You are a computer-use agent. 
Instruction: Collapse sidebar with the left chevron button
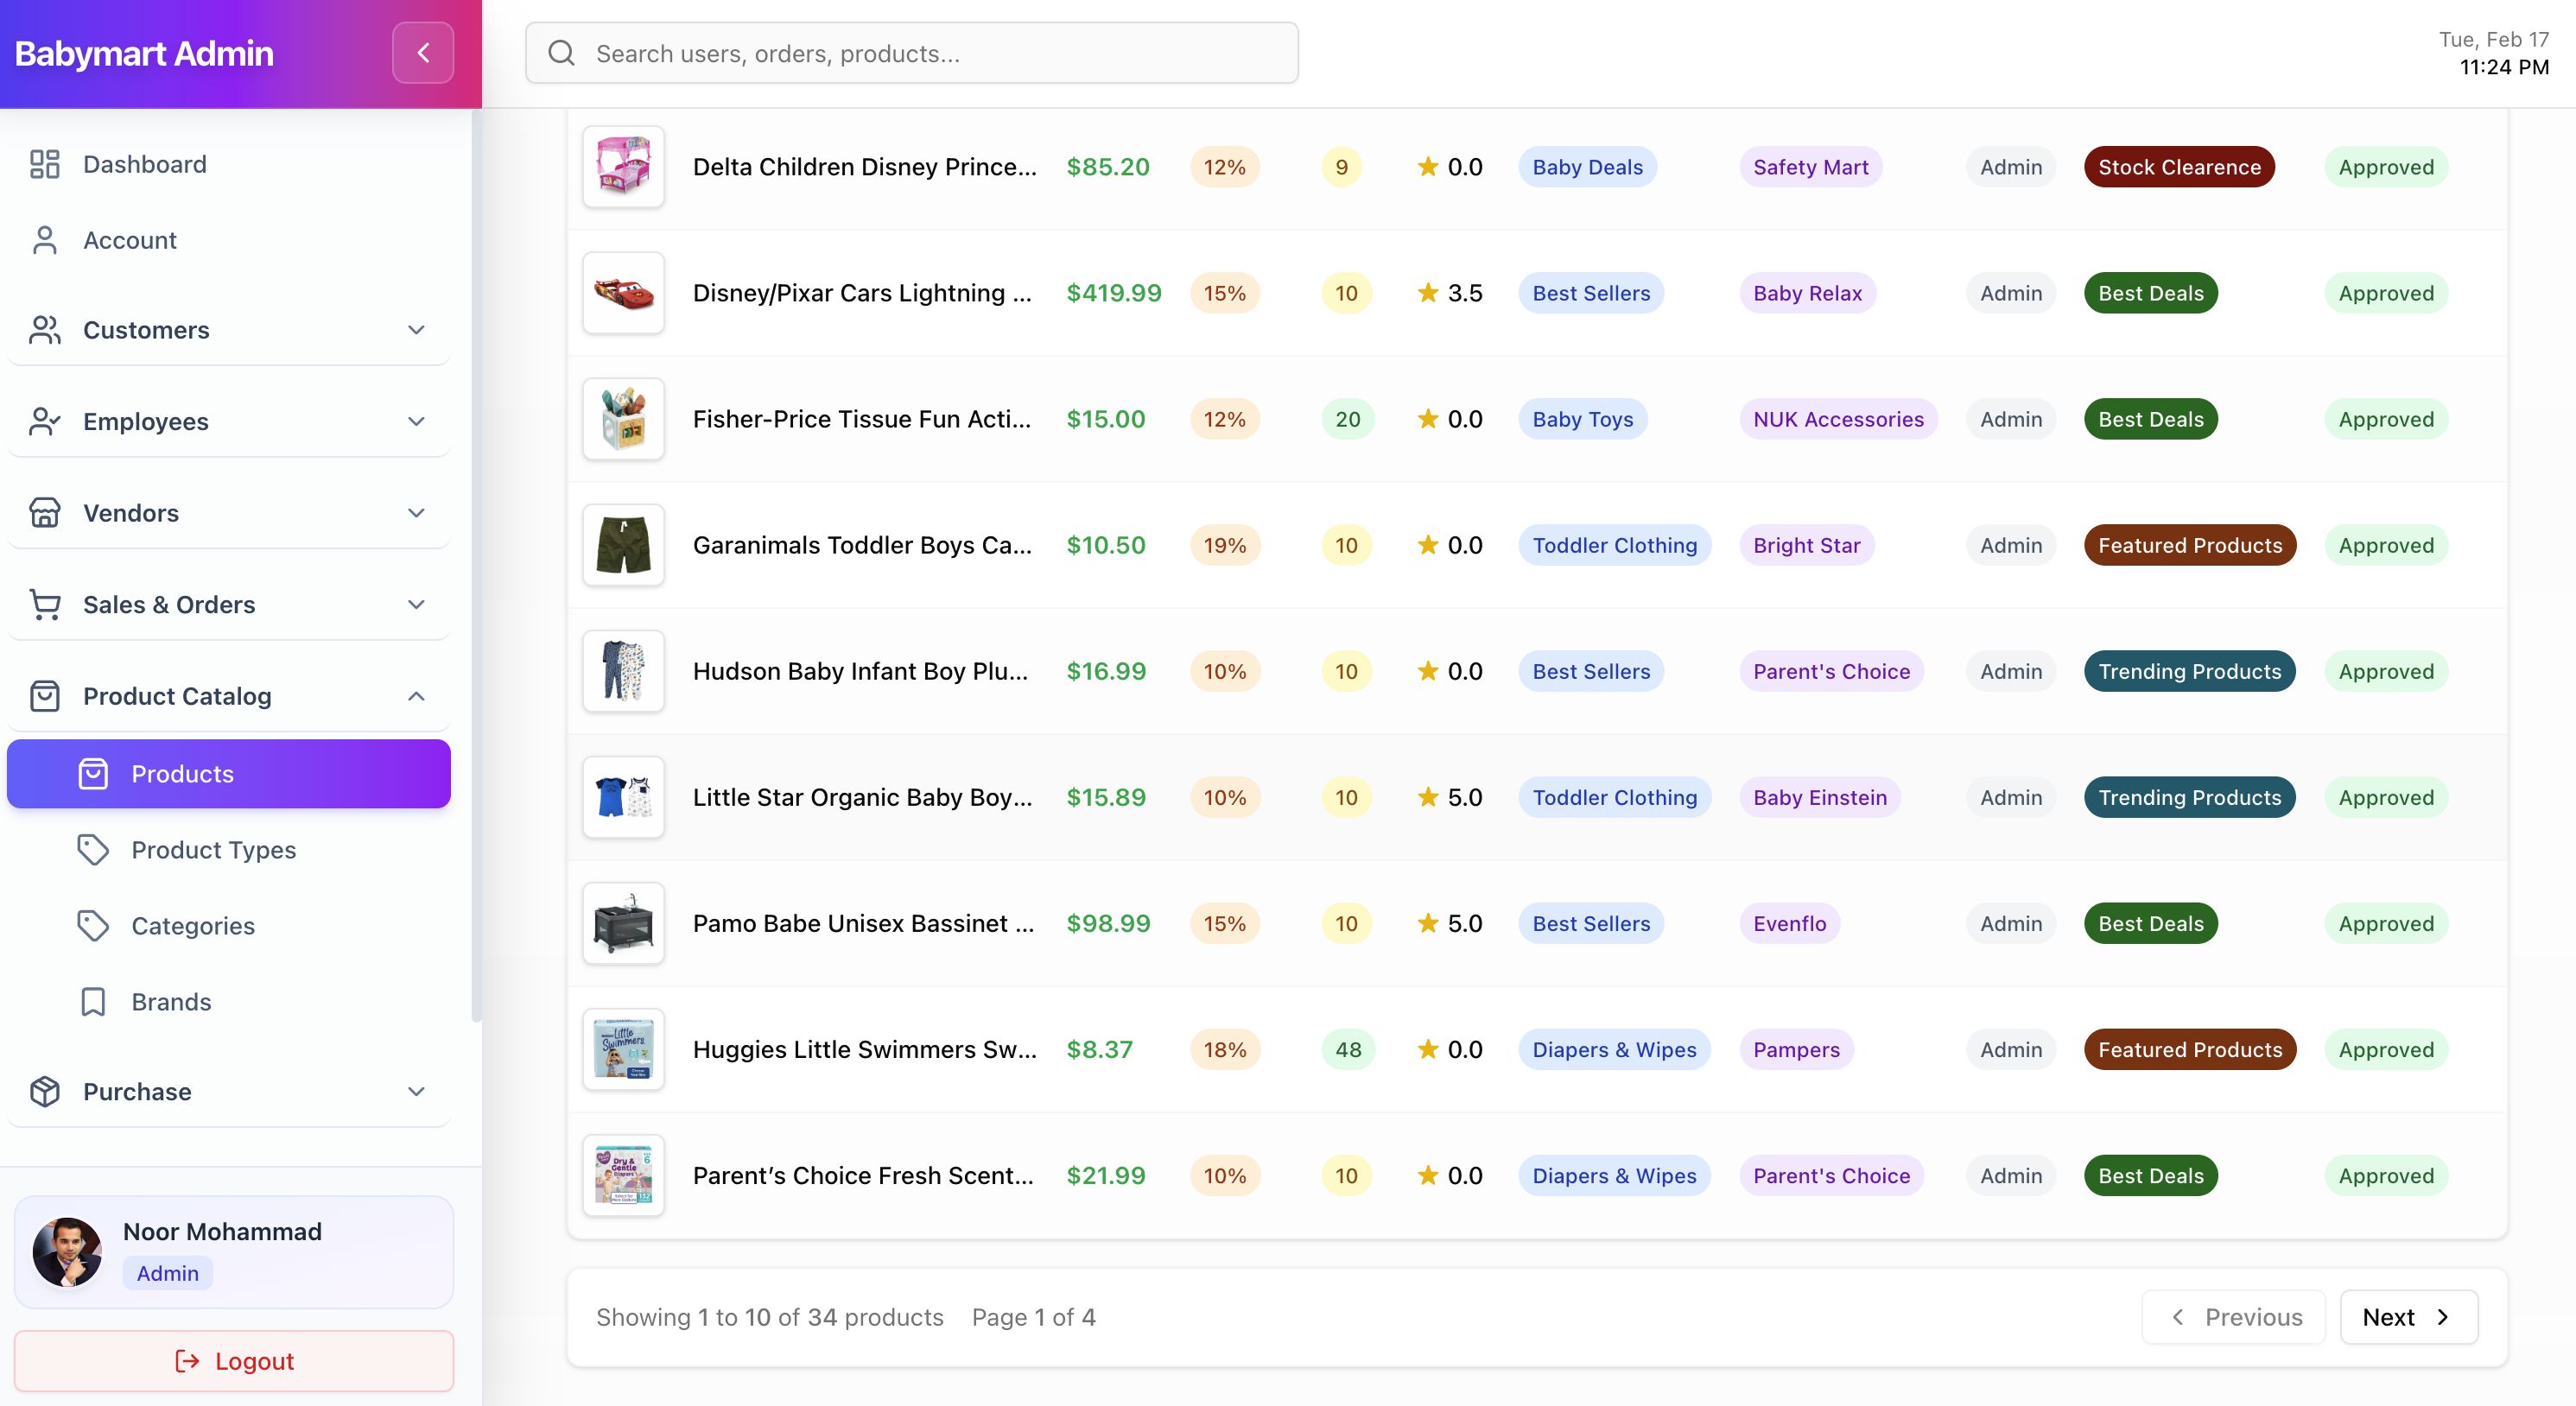[x=422, y=53]
